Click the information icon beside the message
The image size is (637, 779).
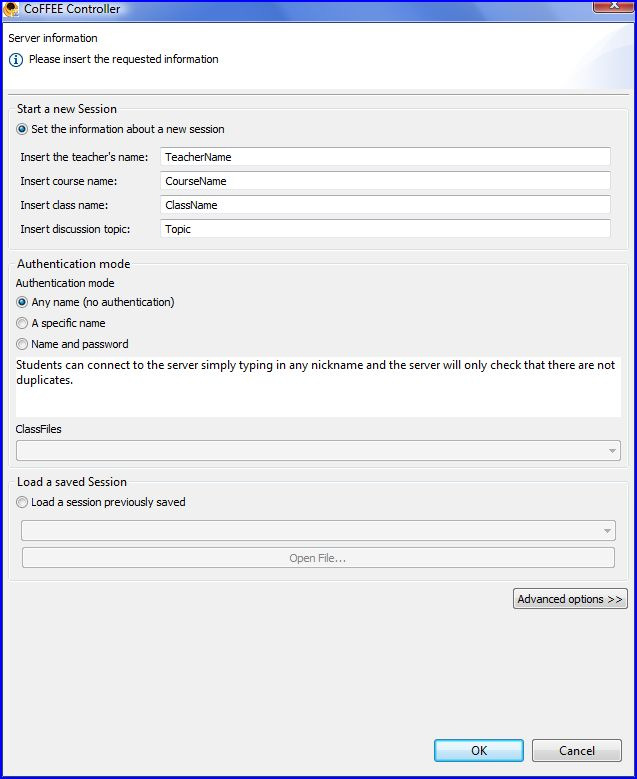(16, 60)
